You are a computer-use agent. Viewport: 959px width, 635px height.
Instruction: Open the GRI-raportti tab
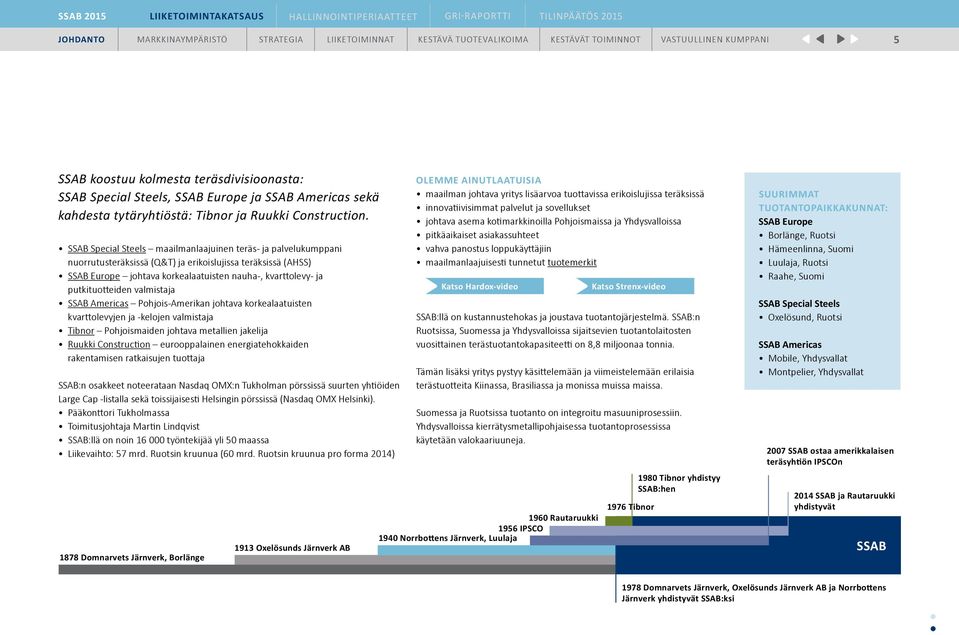[x=477, y=16]
